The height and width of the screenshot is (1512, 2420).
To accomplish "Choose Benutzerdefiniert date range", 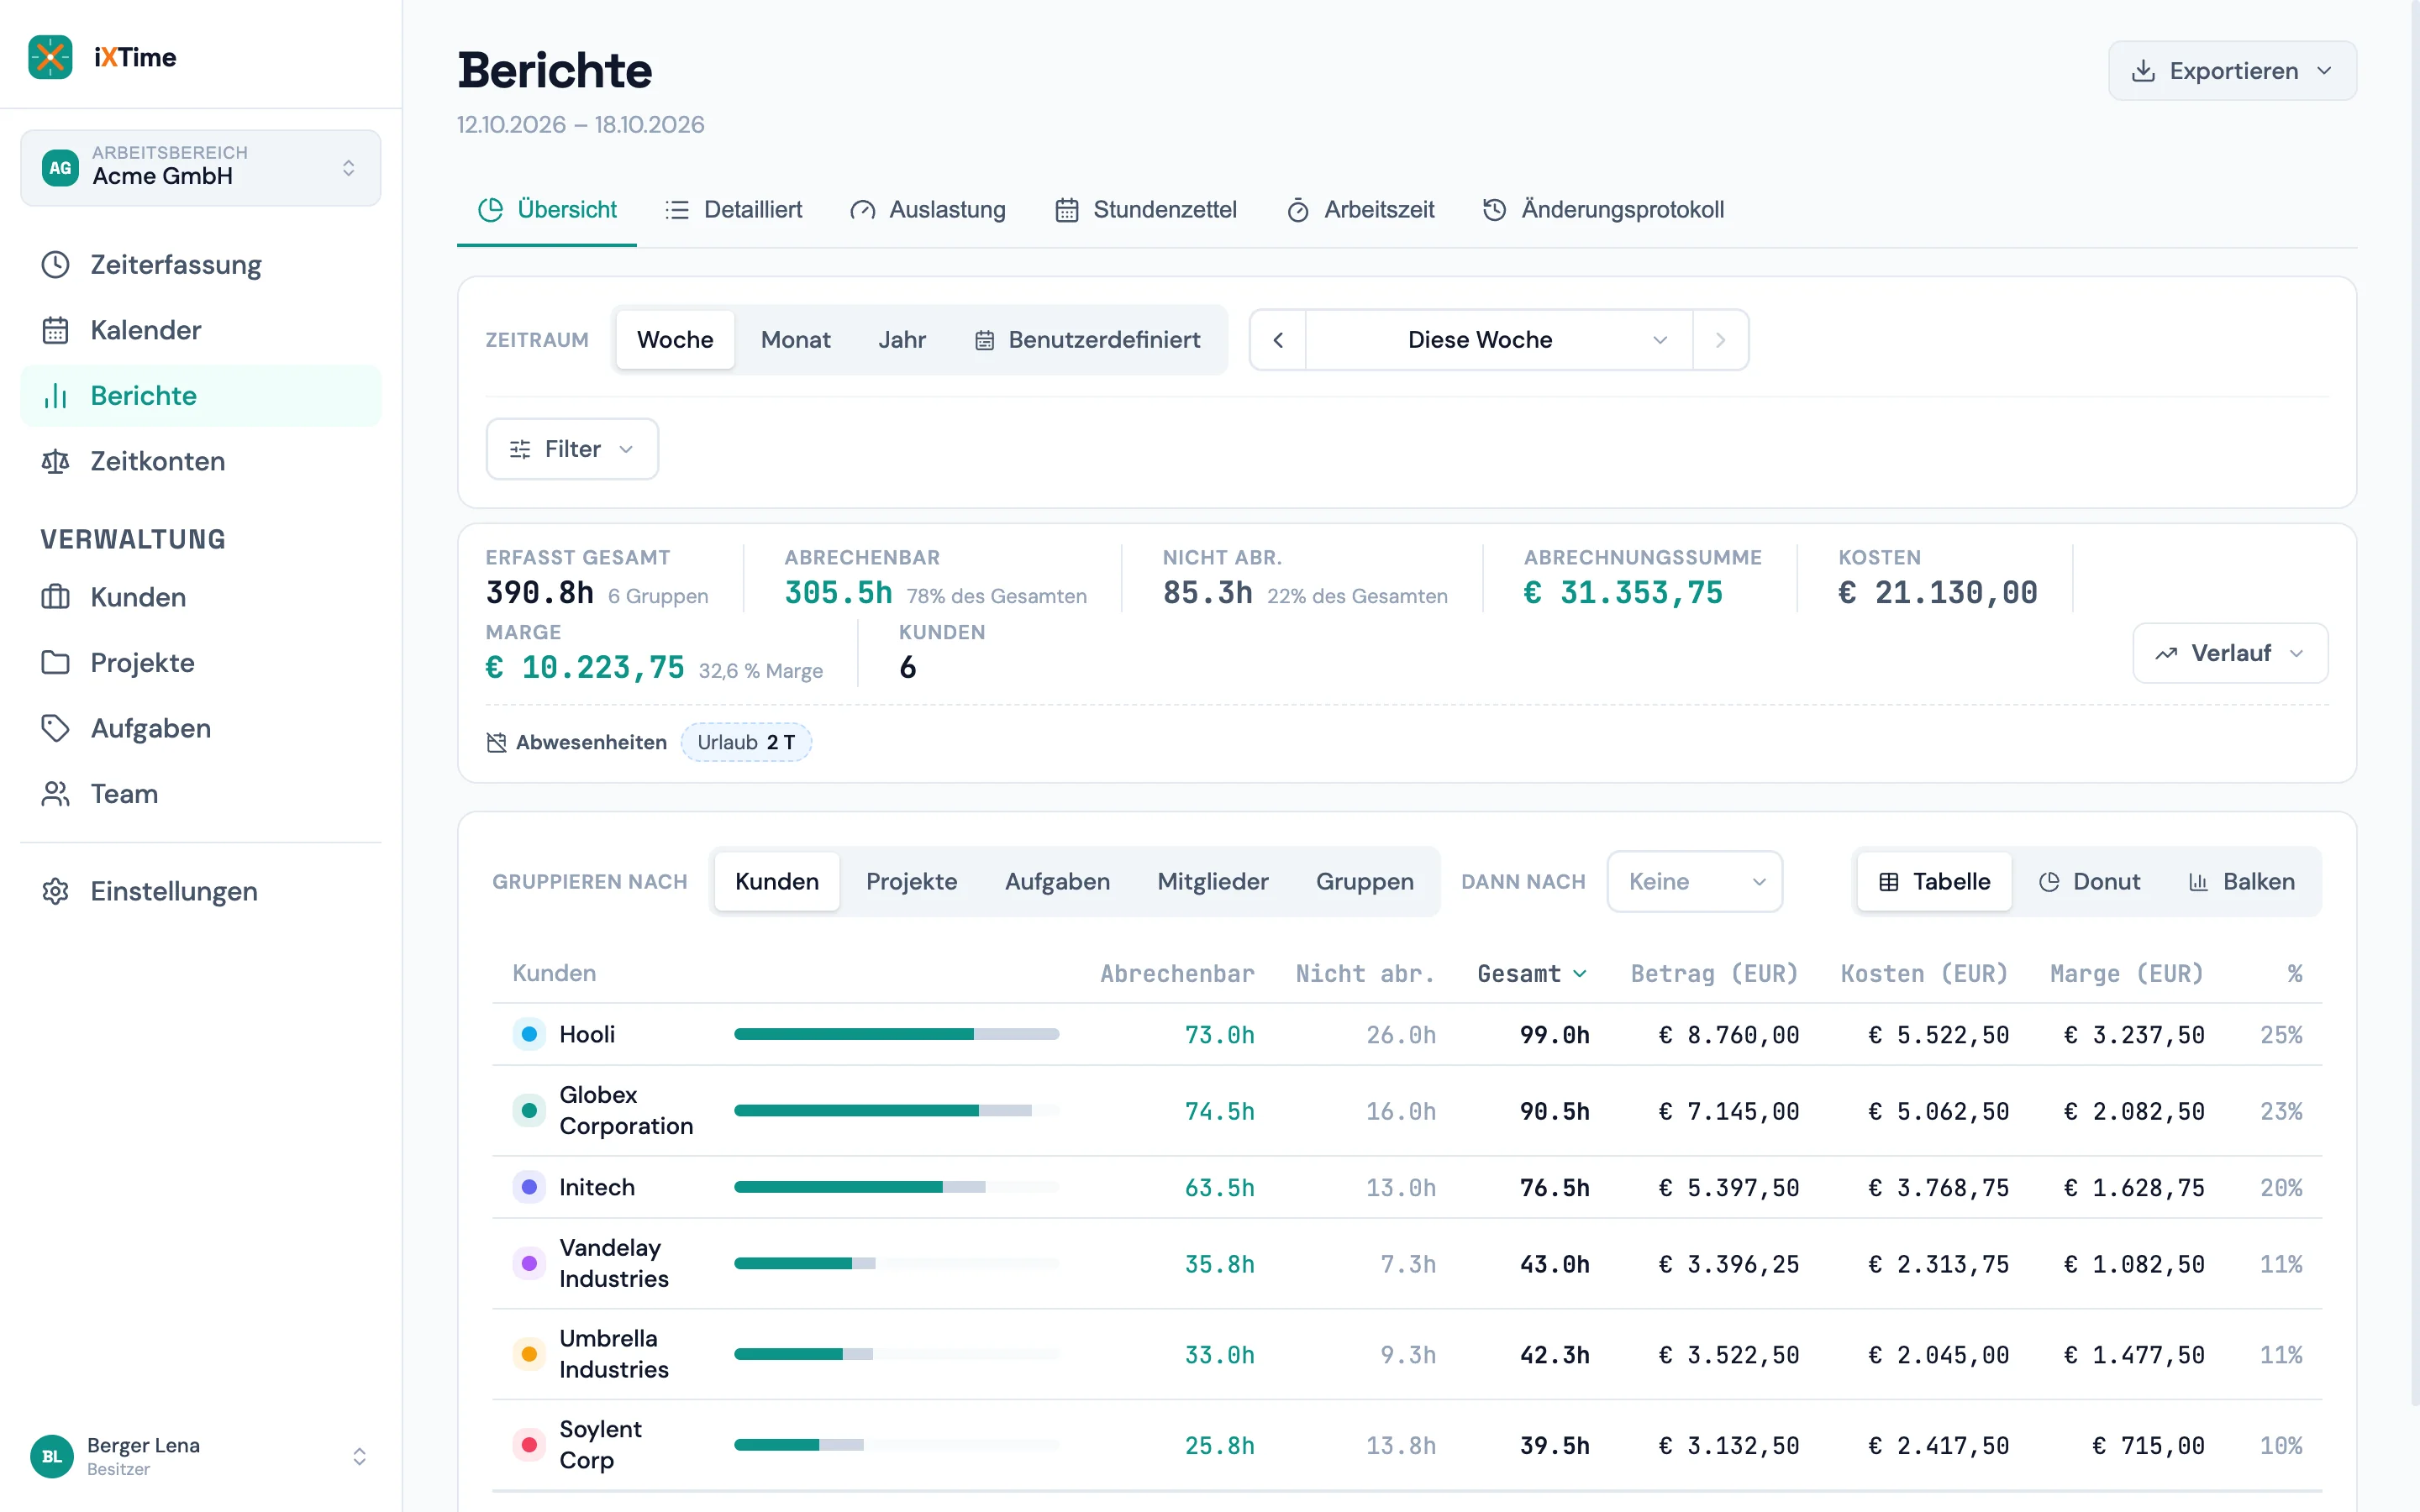I will pos(1087,340).
